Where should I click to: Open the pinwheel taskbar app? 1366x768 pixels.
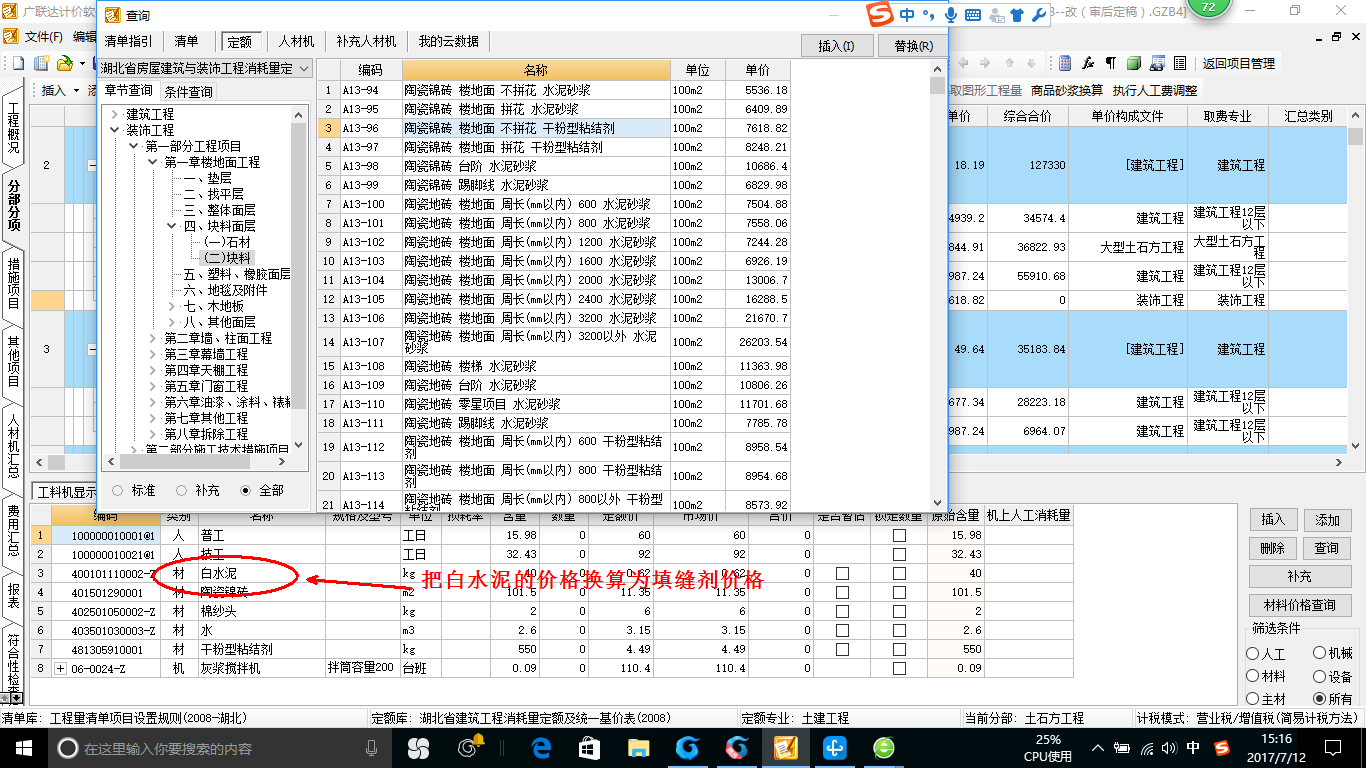418,747
